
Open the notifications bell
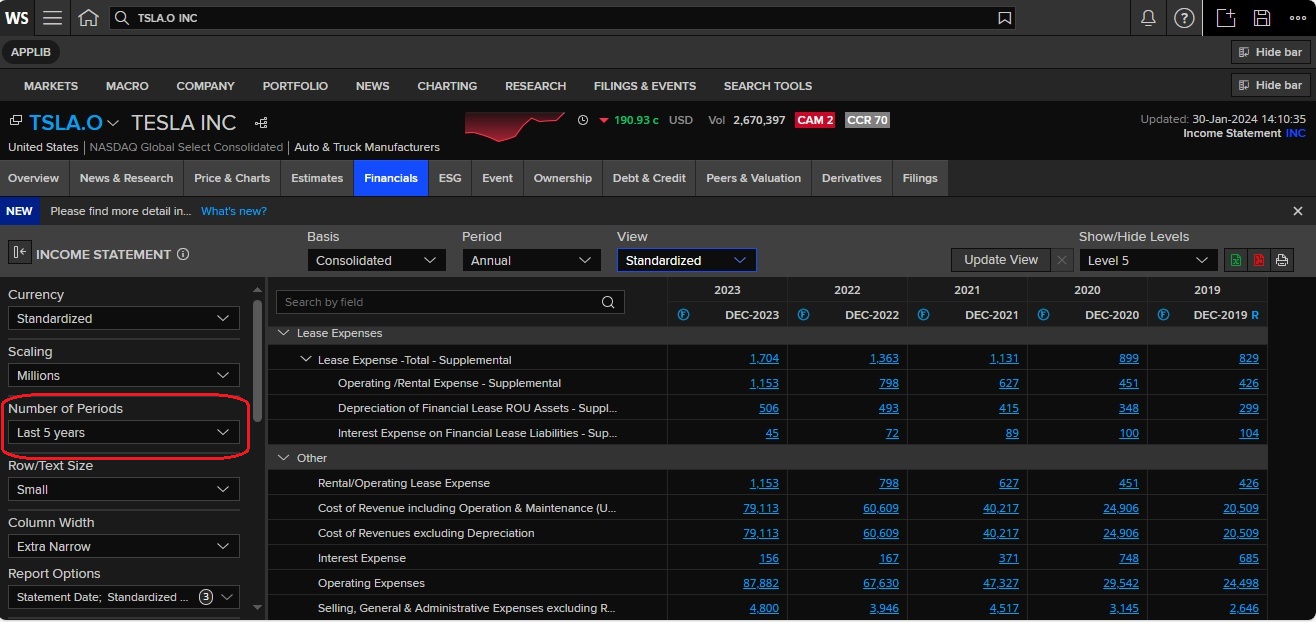pos(1148,18)
